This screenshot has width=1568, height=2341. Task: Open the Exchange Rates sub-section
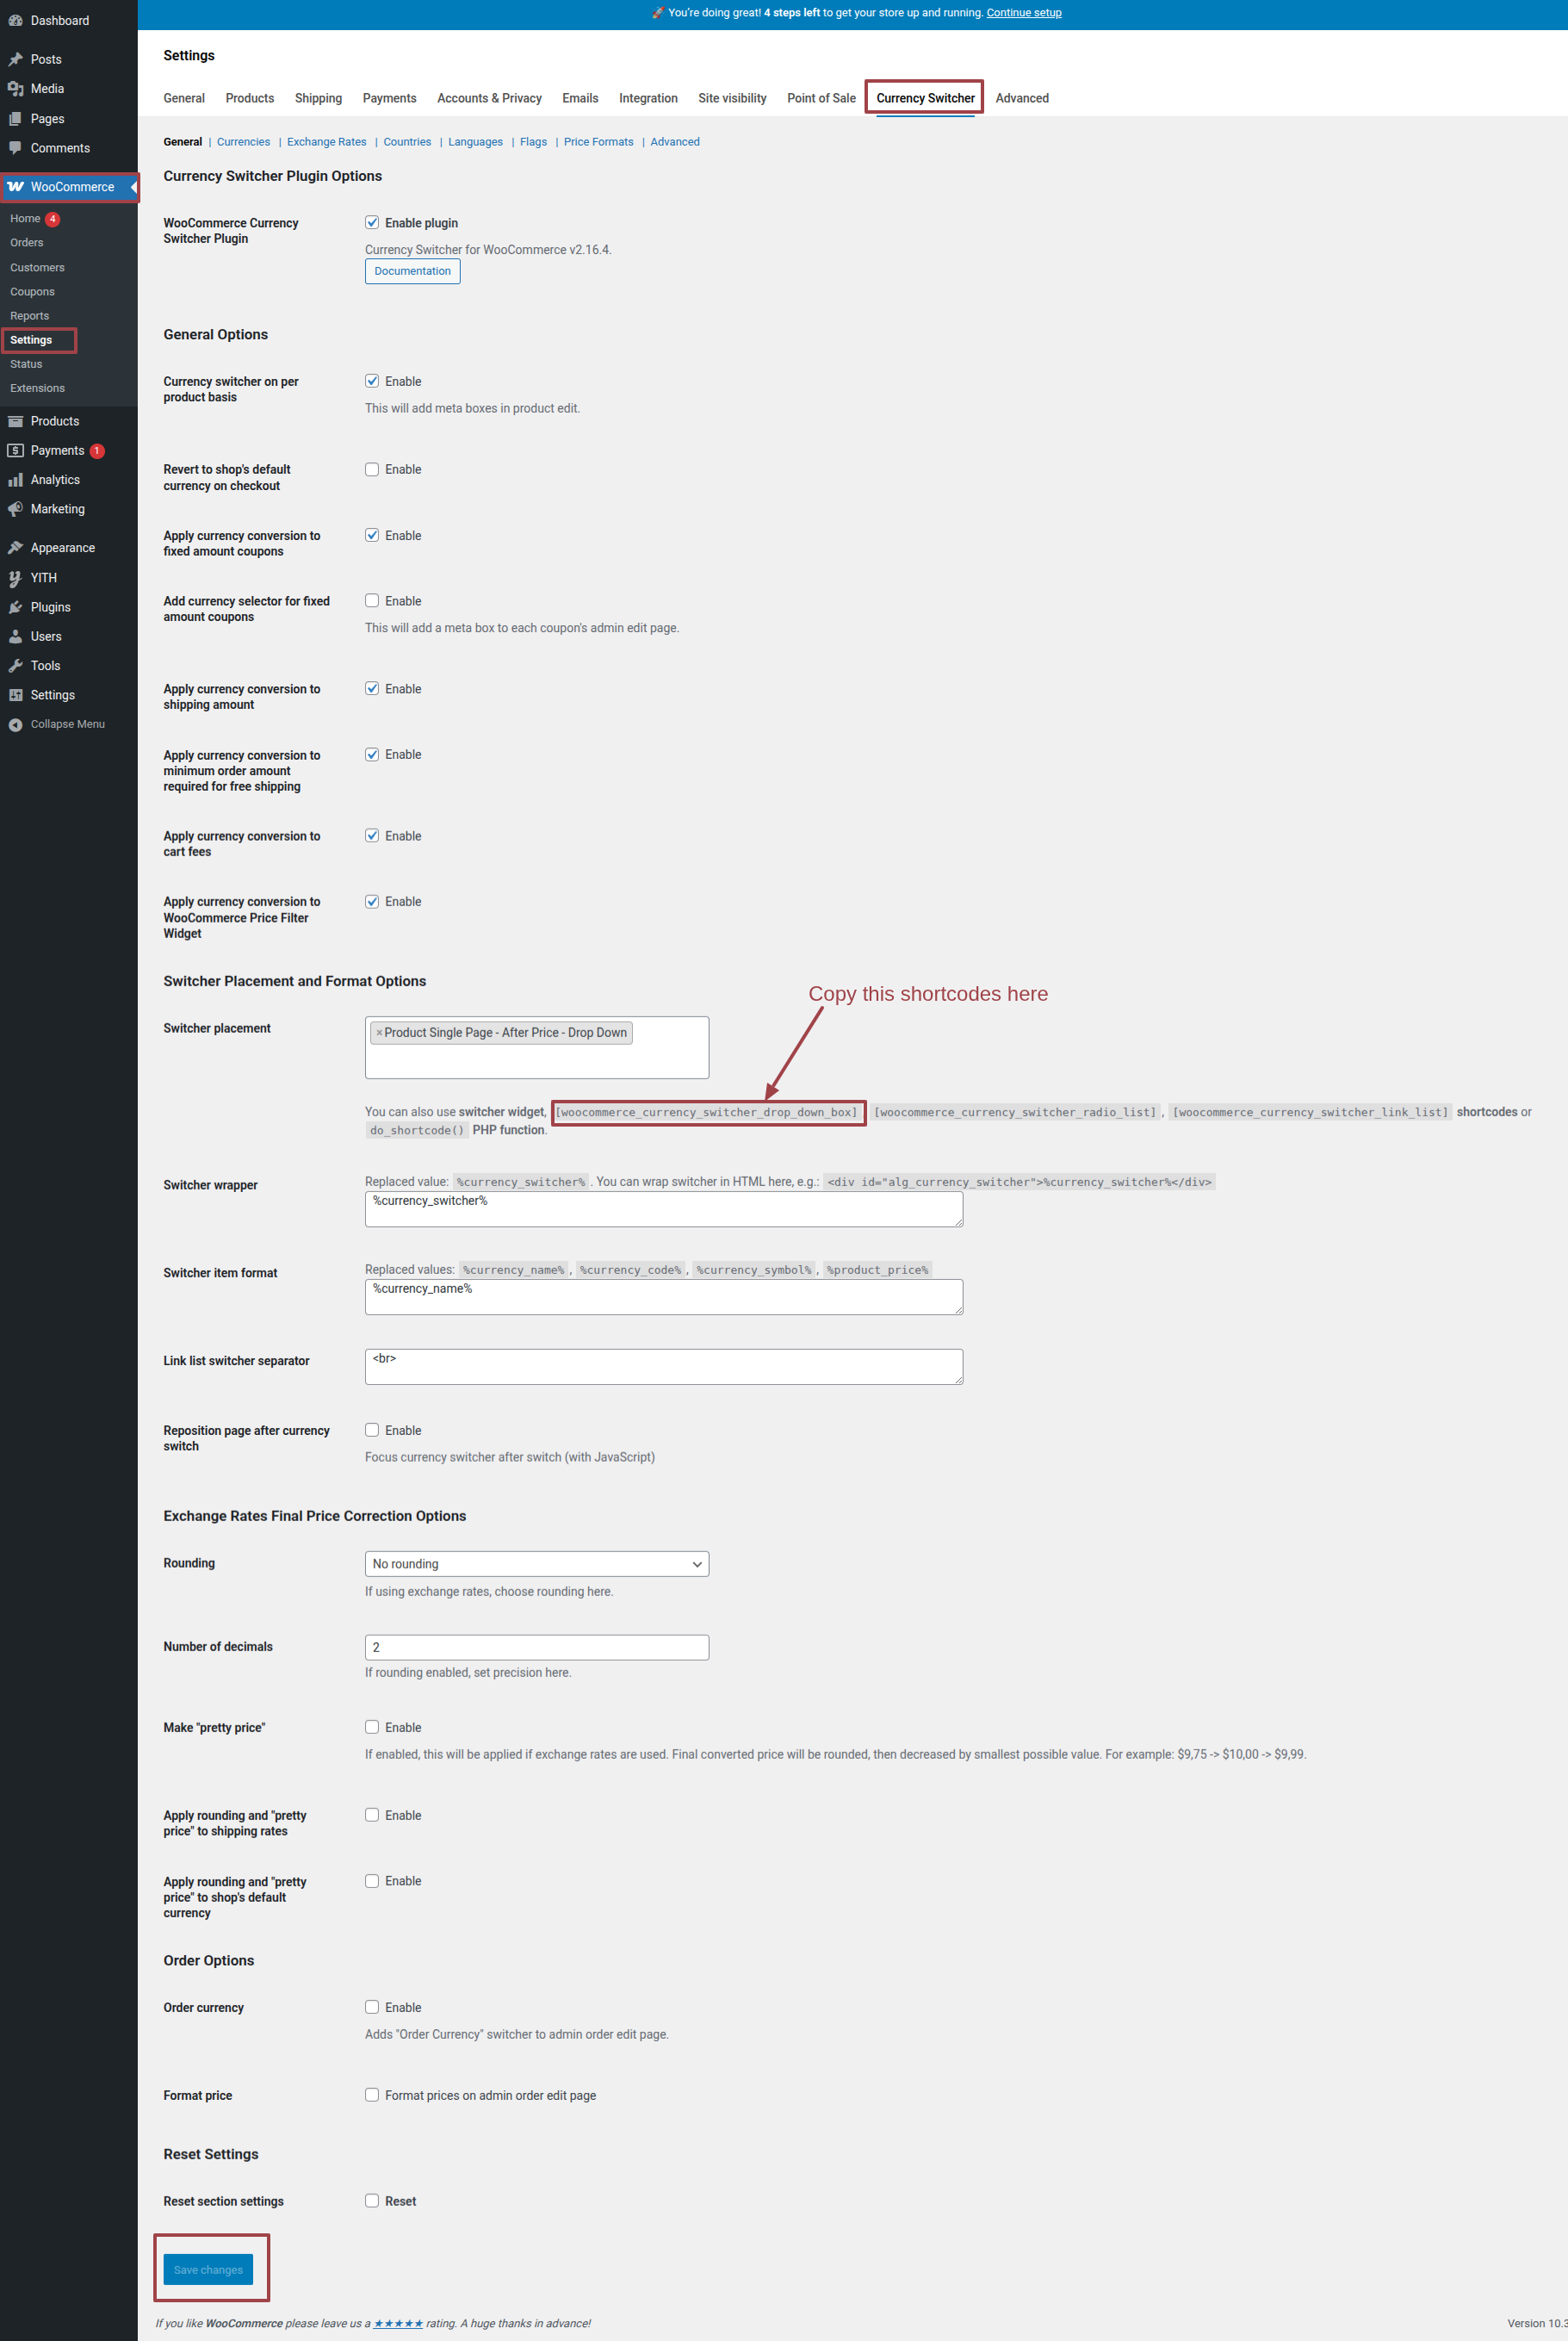[326, 142]
